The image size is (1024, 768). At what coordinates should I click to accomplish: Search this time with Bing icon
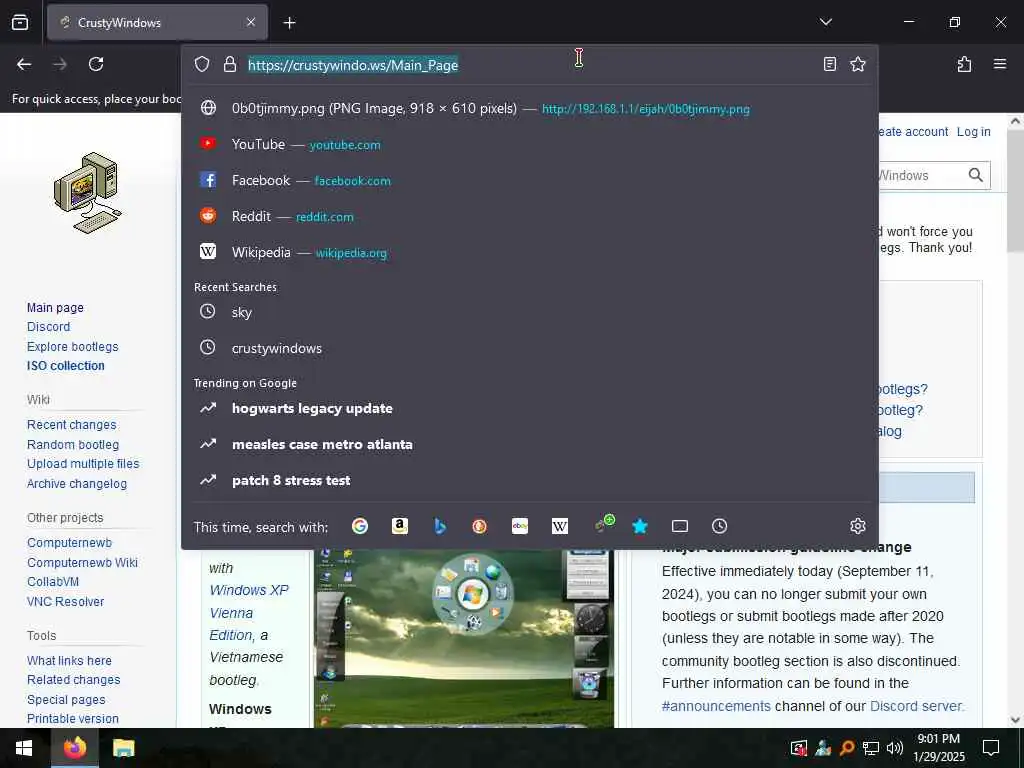coord(440,526)
